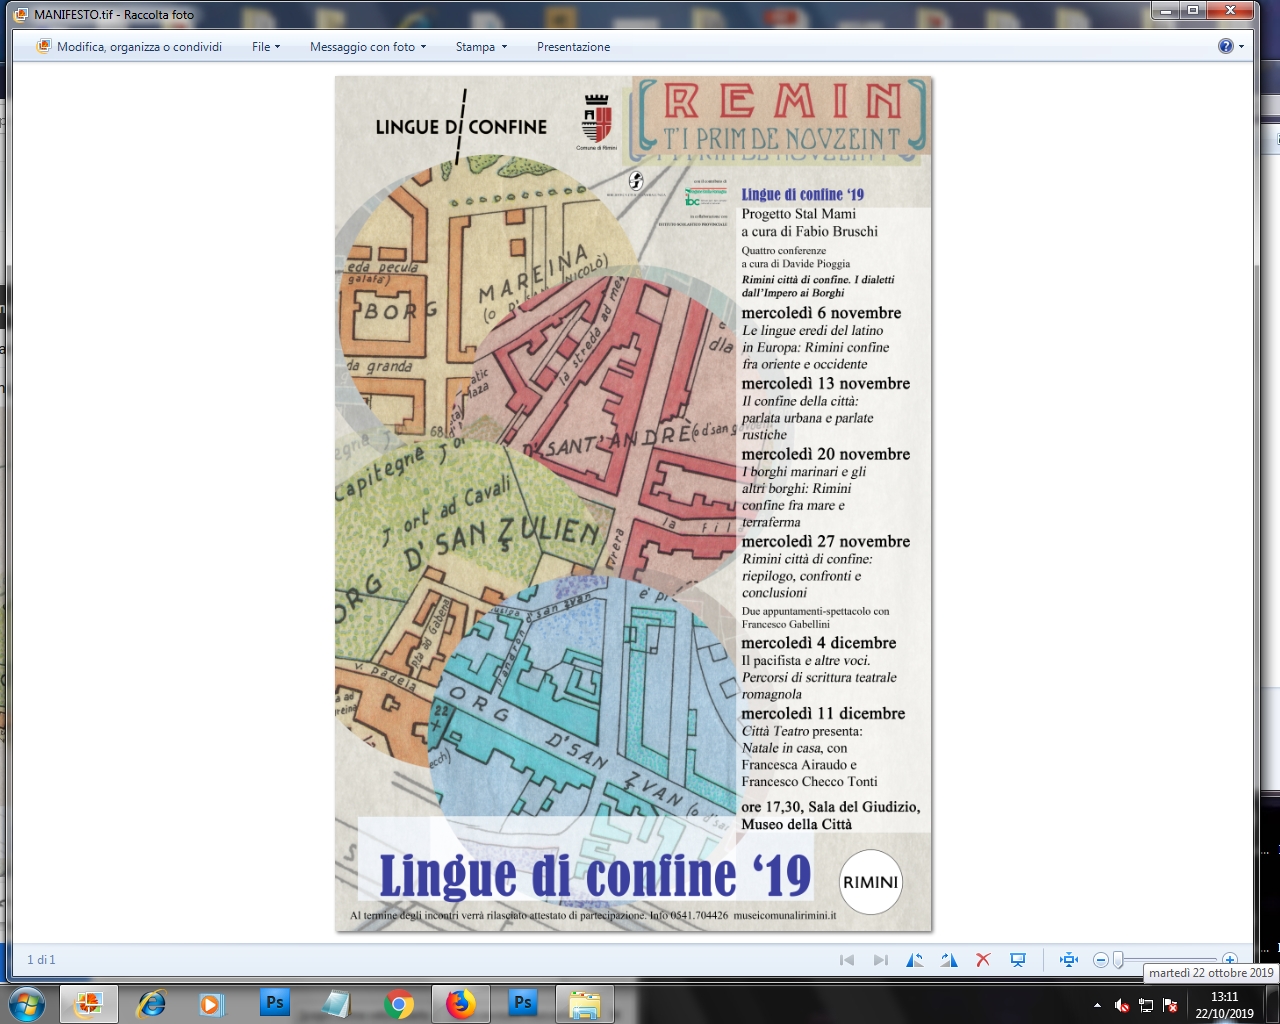The image size is (1280, 1024).
Task: Start slideshow presentation icon
Action: tap(1018, 960)
